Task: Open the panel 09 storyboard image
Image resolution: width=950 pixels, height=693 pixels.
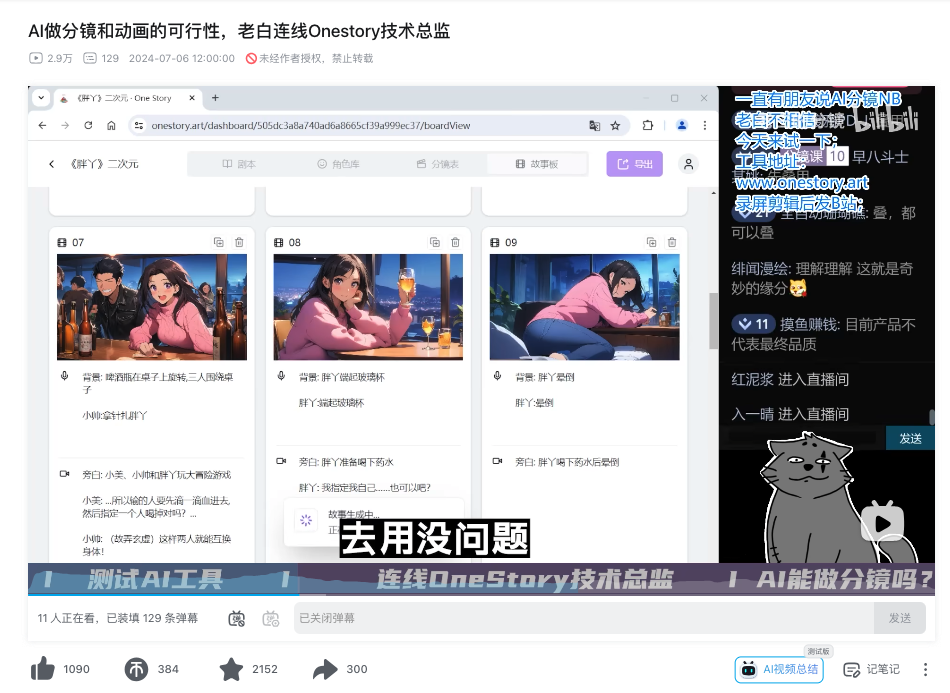Action: click(x=585, y=307)
